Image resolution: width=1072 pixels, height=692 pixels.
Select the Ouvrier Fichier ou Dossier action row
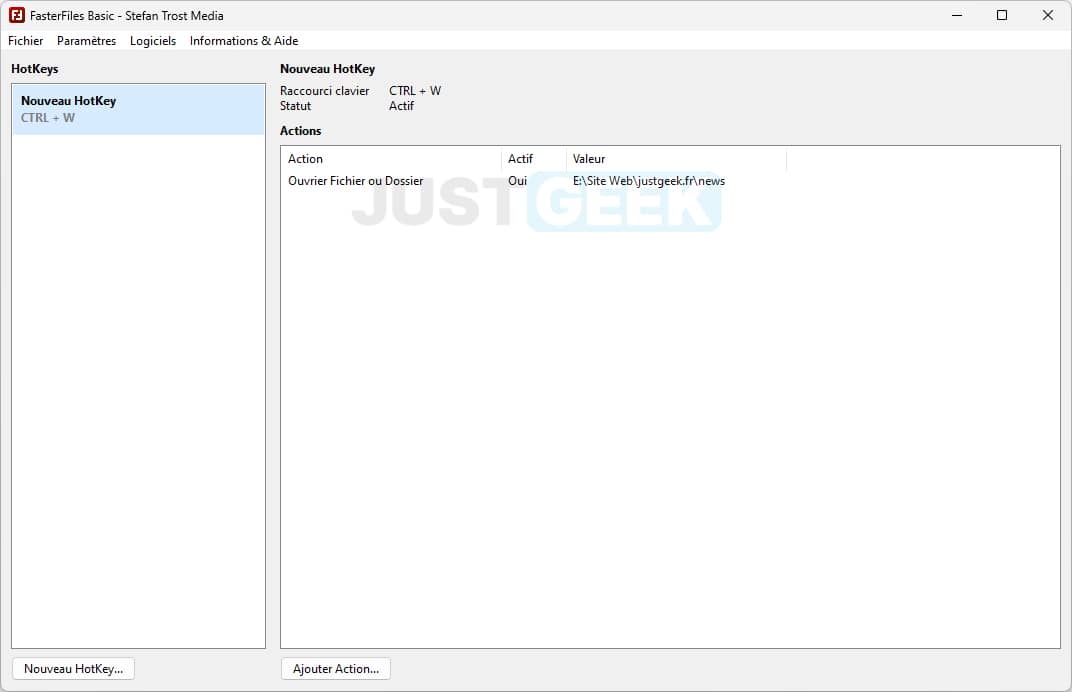click(537, 181)
